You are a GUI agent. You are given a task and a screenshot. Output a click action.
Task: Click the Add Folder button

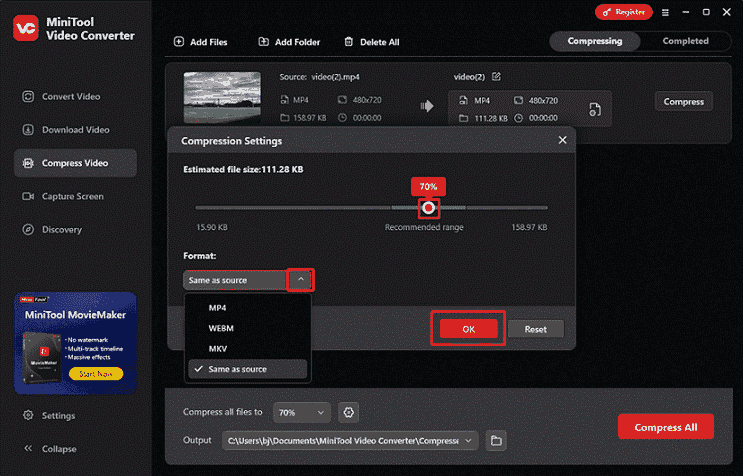pyautogui.click(x=289, y=42)
